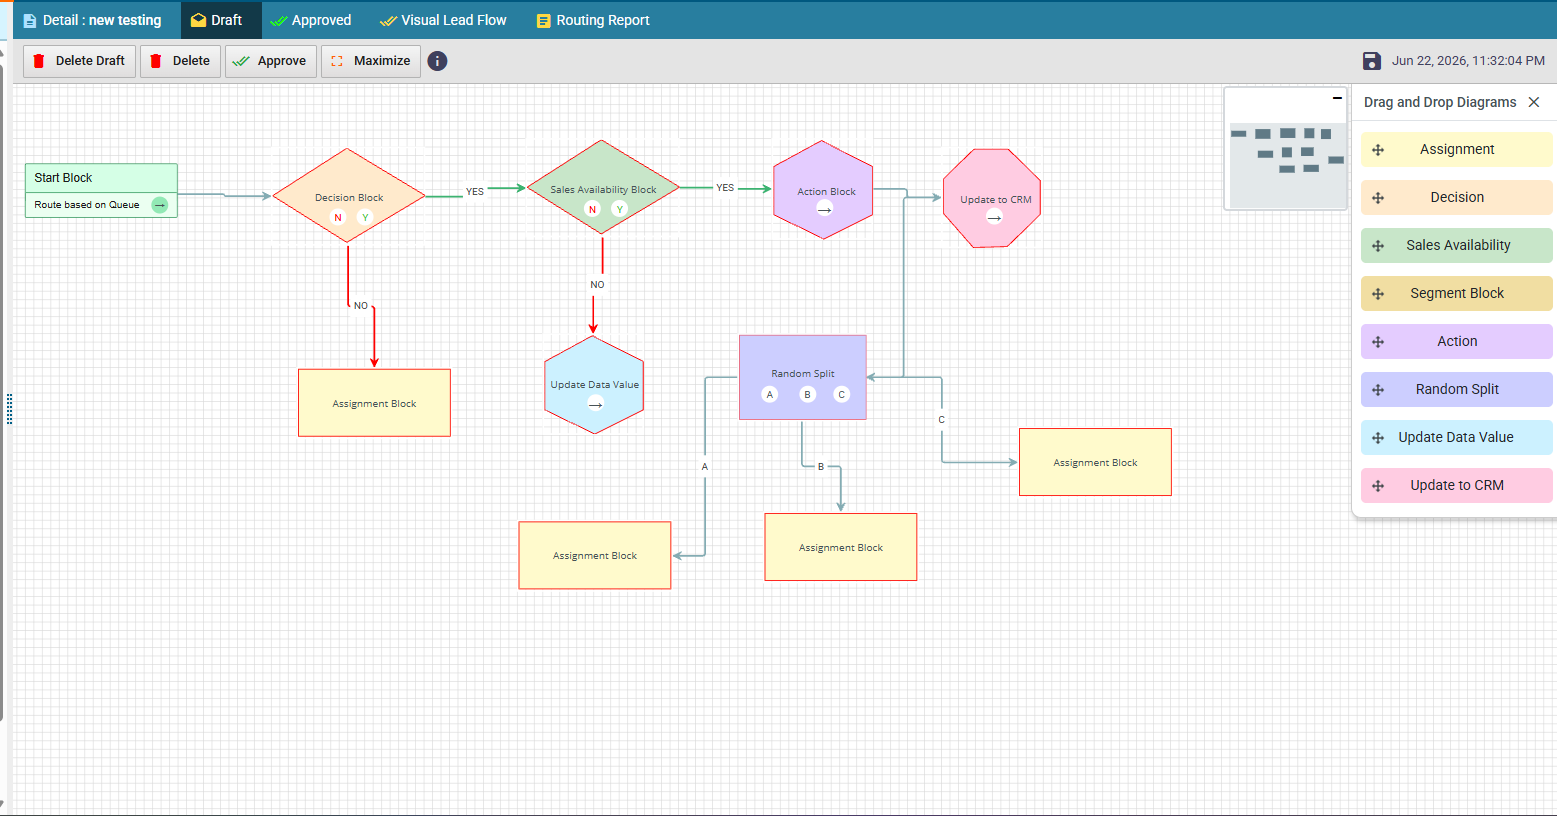
Task: Select the N option in Decision Block
Action: pyautogui.click(x=338, y=217)
